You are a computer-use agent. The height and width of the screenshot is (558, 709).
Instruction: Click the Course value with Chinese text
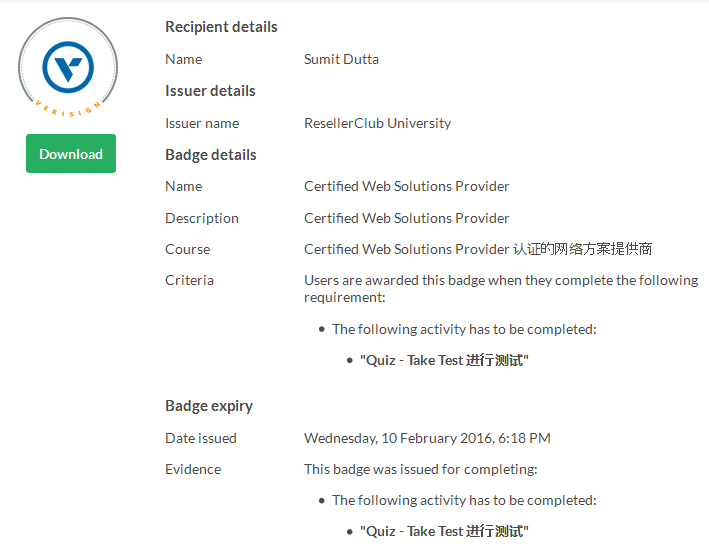478,249
